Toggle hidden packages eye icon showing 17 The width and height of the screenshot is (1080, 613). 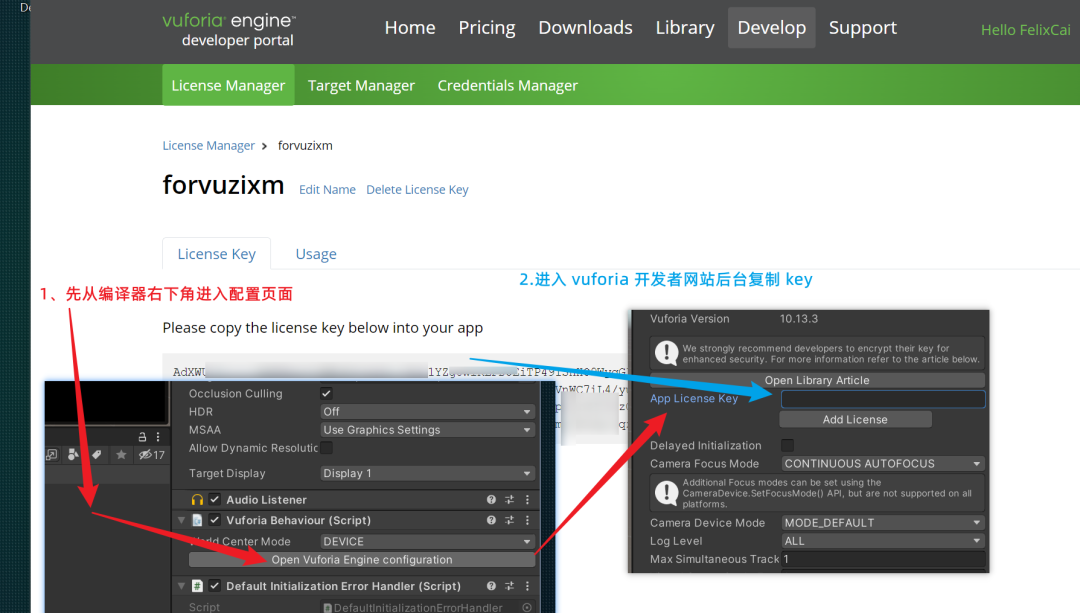(152, 455)
